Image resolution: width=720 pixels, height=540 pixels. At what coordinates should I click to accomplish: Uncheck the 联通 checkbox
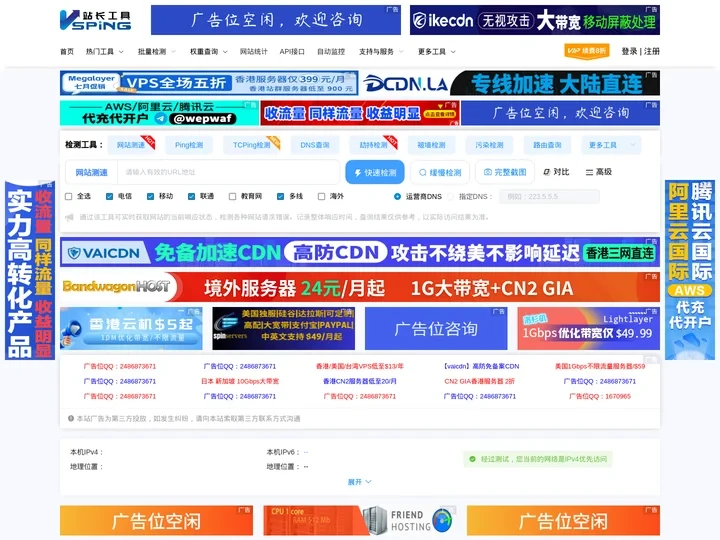(191, 197)
